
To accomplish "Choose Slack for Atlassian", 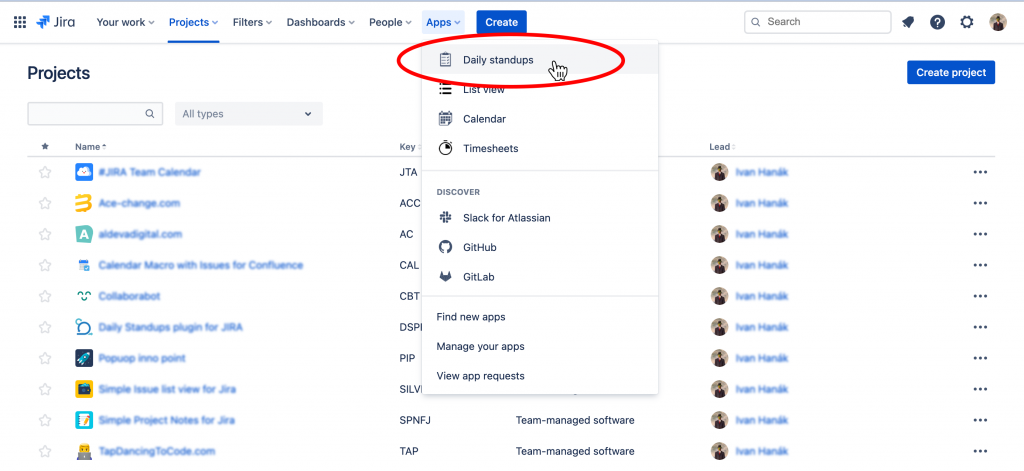I will coord(539,218).
